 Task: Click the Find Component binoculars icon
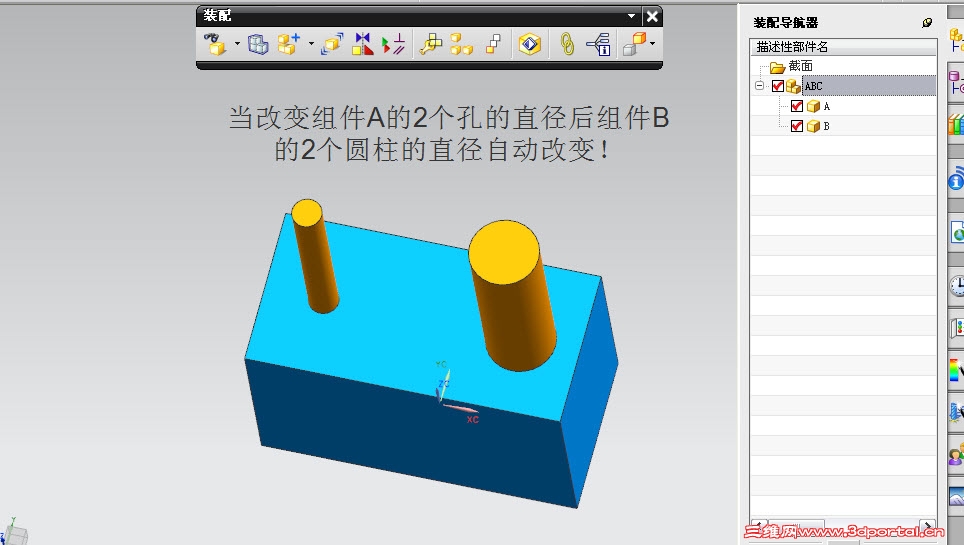215,44
